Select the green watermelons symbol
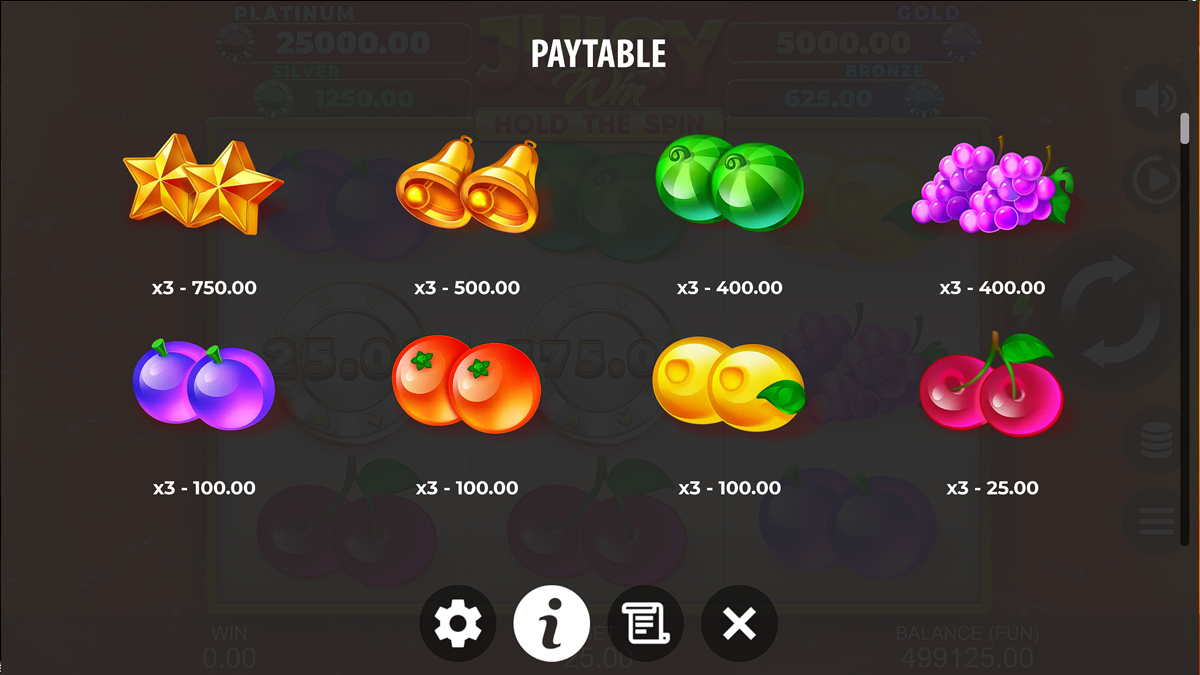This screenshot has width=1200, height=675. click(x=730, y=184)
